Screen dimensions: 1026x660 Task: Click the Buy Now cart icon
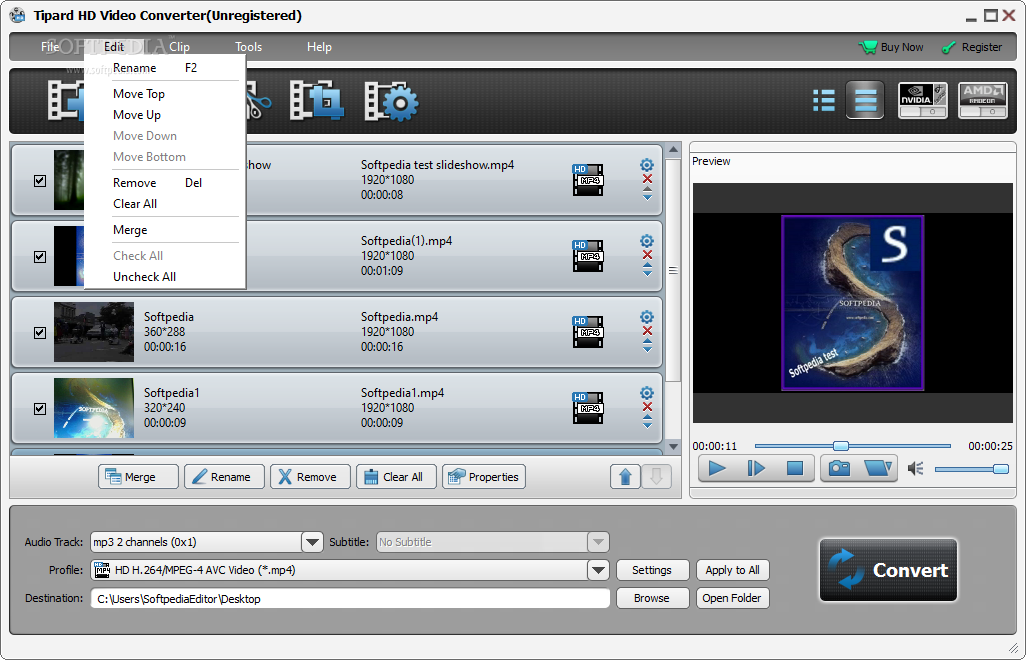click(x=868, y=47)
